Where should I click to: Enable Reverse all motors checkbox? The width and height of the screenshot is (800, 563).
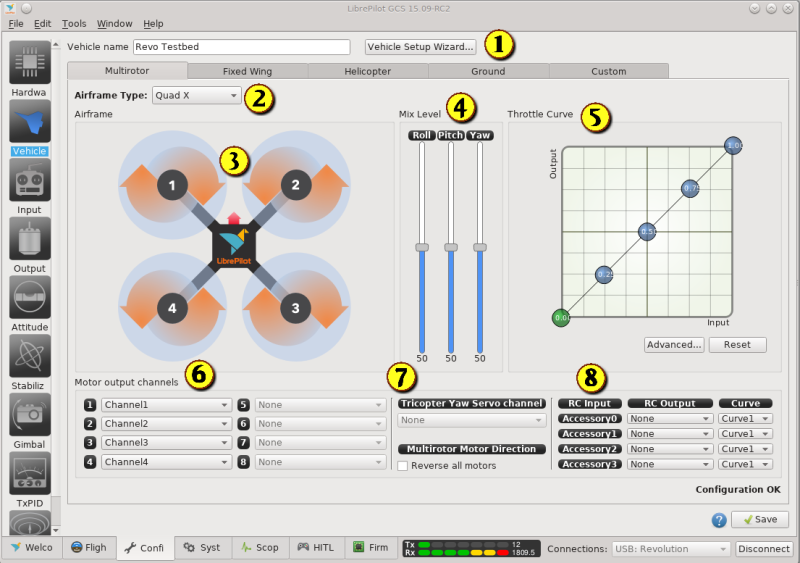pyautogui.click(x=403, y=466)
